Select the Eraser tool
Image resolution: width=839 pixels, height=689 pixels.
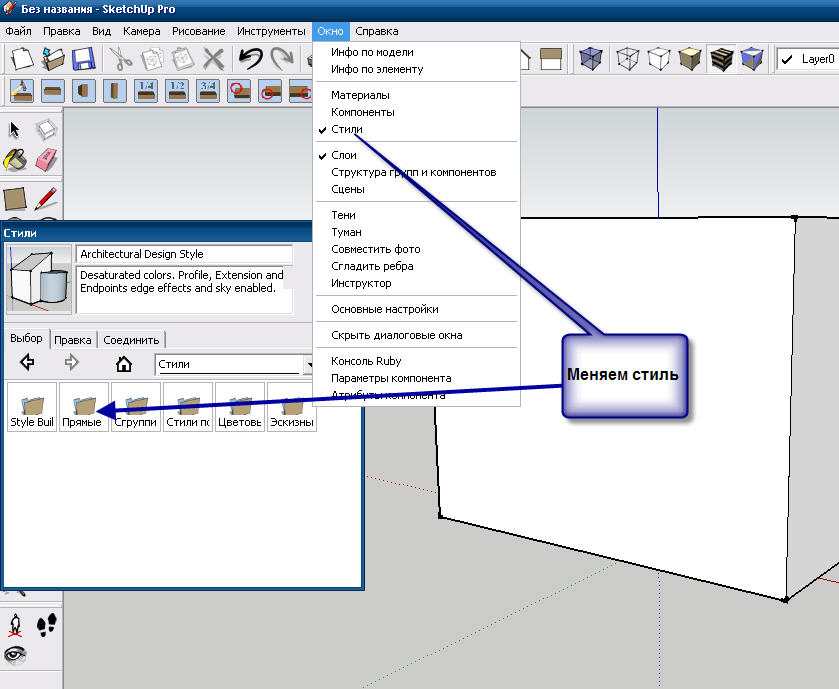[46, 159]
